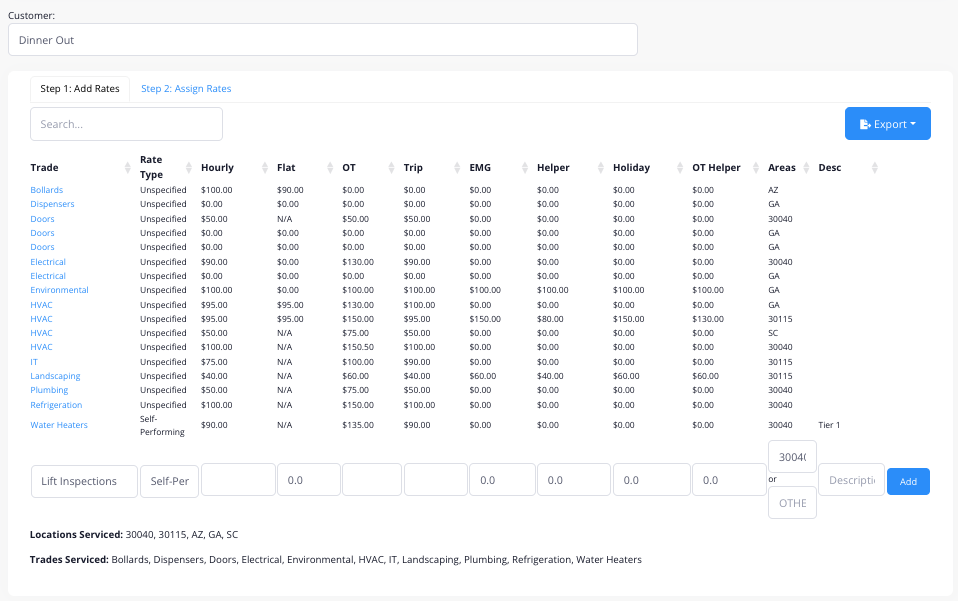The height and width of the screenshot is (601, 958).
Task: Open the Self-Performing rate type selector
Action: (169, 481)
